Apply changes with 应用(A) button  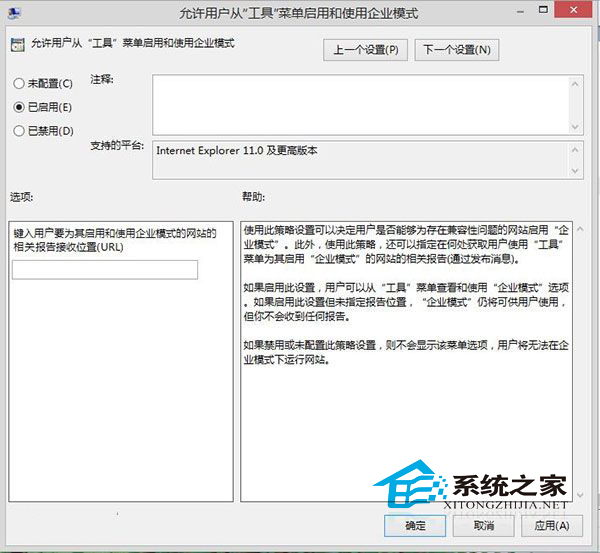pos(552,525)
